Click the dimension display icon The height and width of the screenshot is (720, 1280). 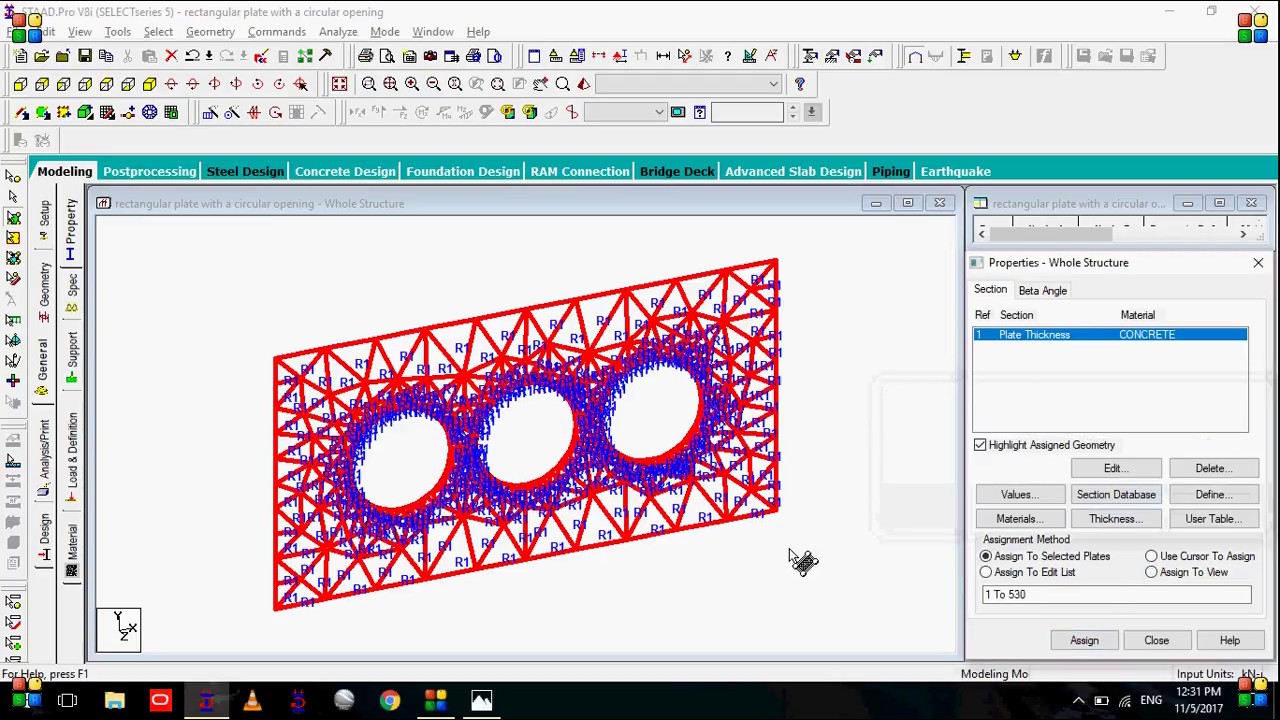(663, 56)
